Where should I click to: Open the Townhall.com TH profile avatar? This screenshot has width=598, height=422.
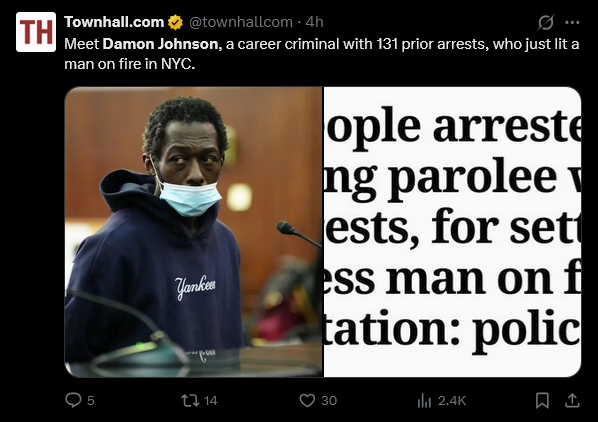pyautogui.click(x=36, y=32)
